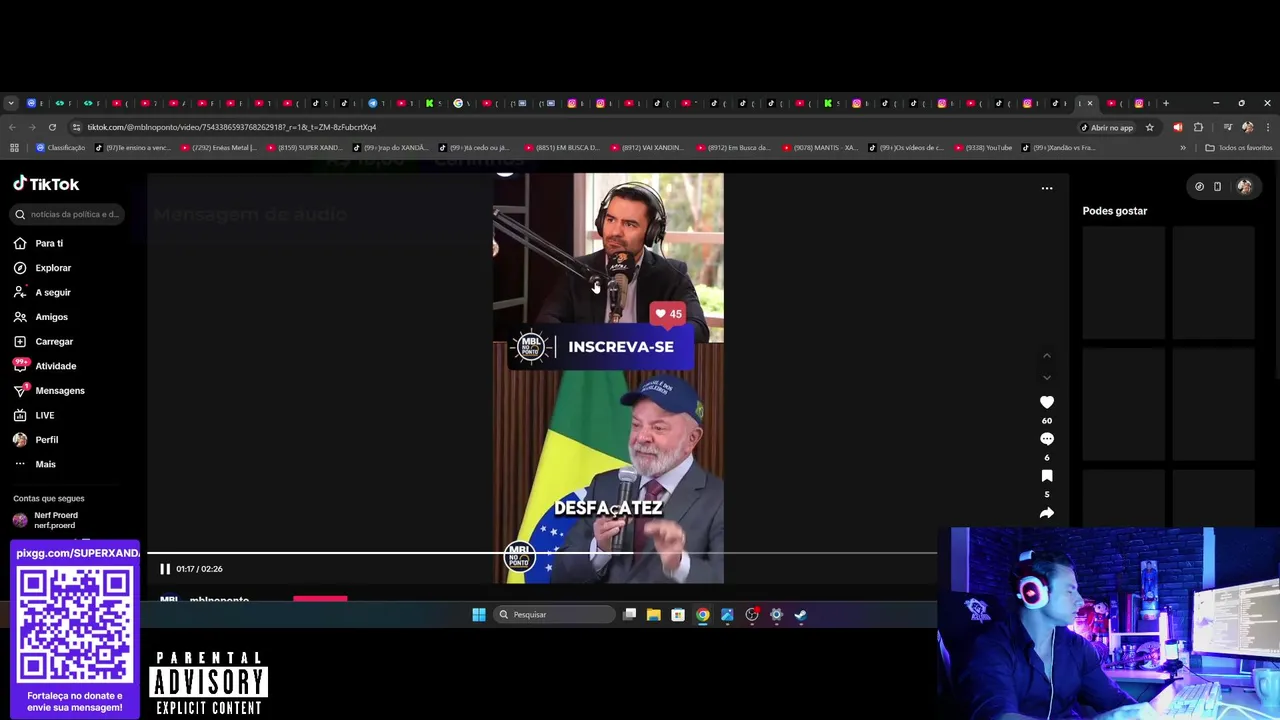Screen dimensions: 1280x720
Task: Click taskbar Pesquisar search box
Action: coord(555,615)
